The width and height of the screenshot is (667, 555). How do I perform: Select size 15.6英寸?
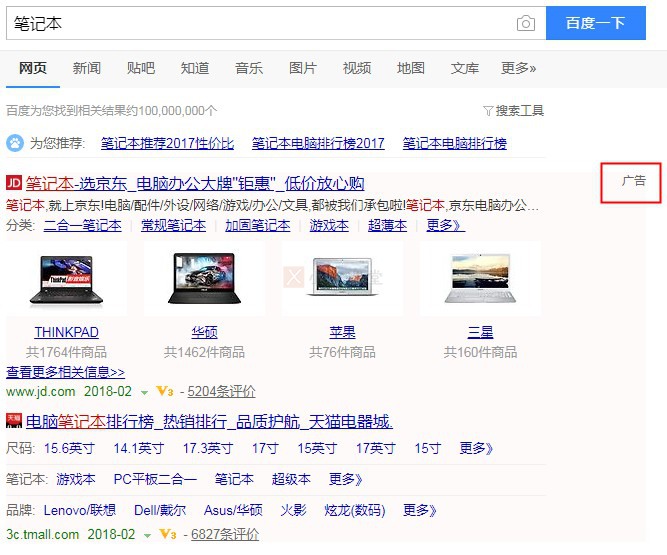(x=69, y=448)
